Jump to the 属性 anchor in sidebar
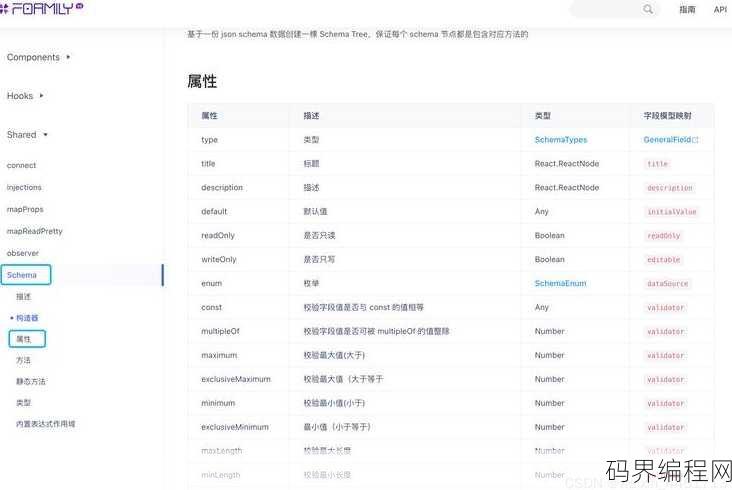The height and width of the screenshot is (490, 732). 23,339
